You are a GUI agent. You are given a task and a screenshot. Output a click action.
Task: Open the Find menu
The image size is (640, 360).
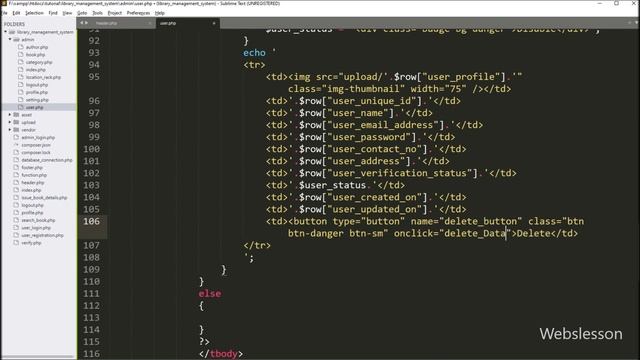click(x=53, y=13)
